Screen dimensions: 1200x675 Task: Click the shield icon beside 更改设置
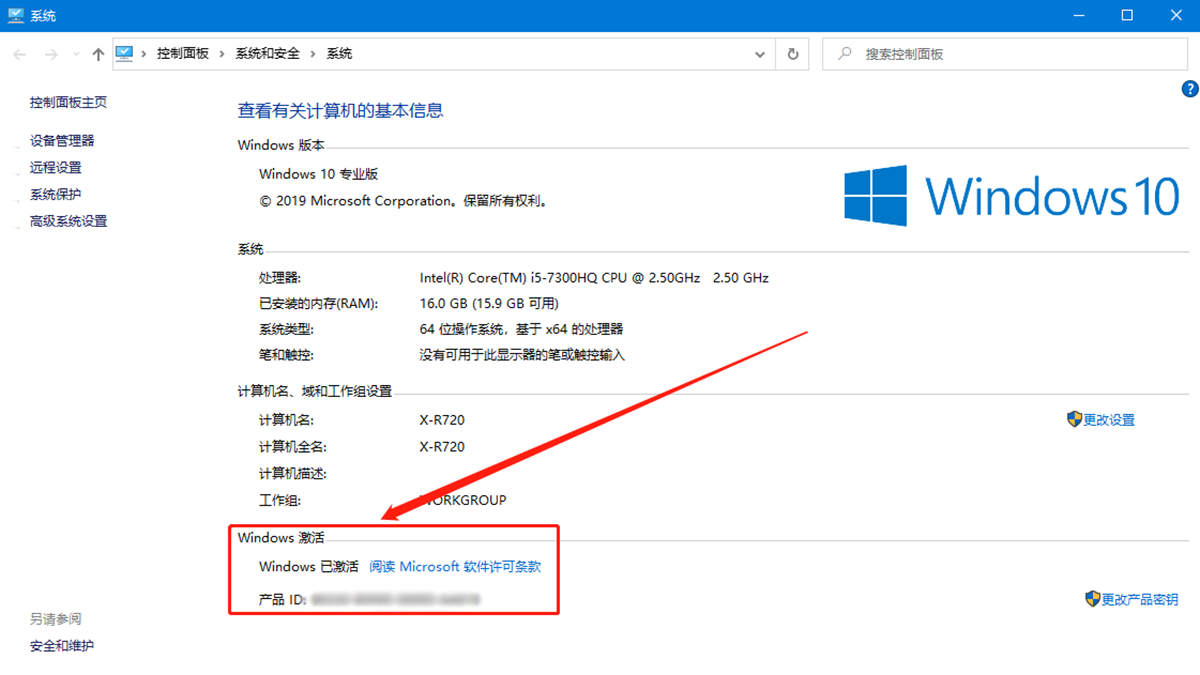(1075, 419)
